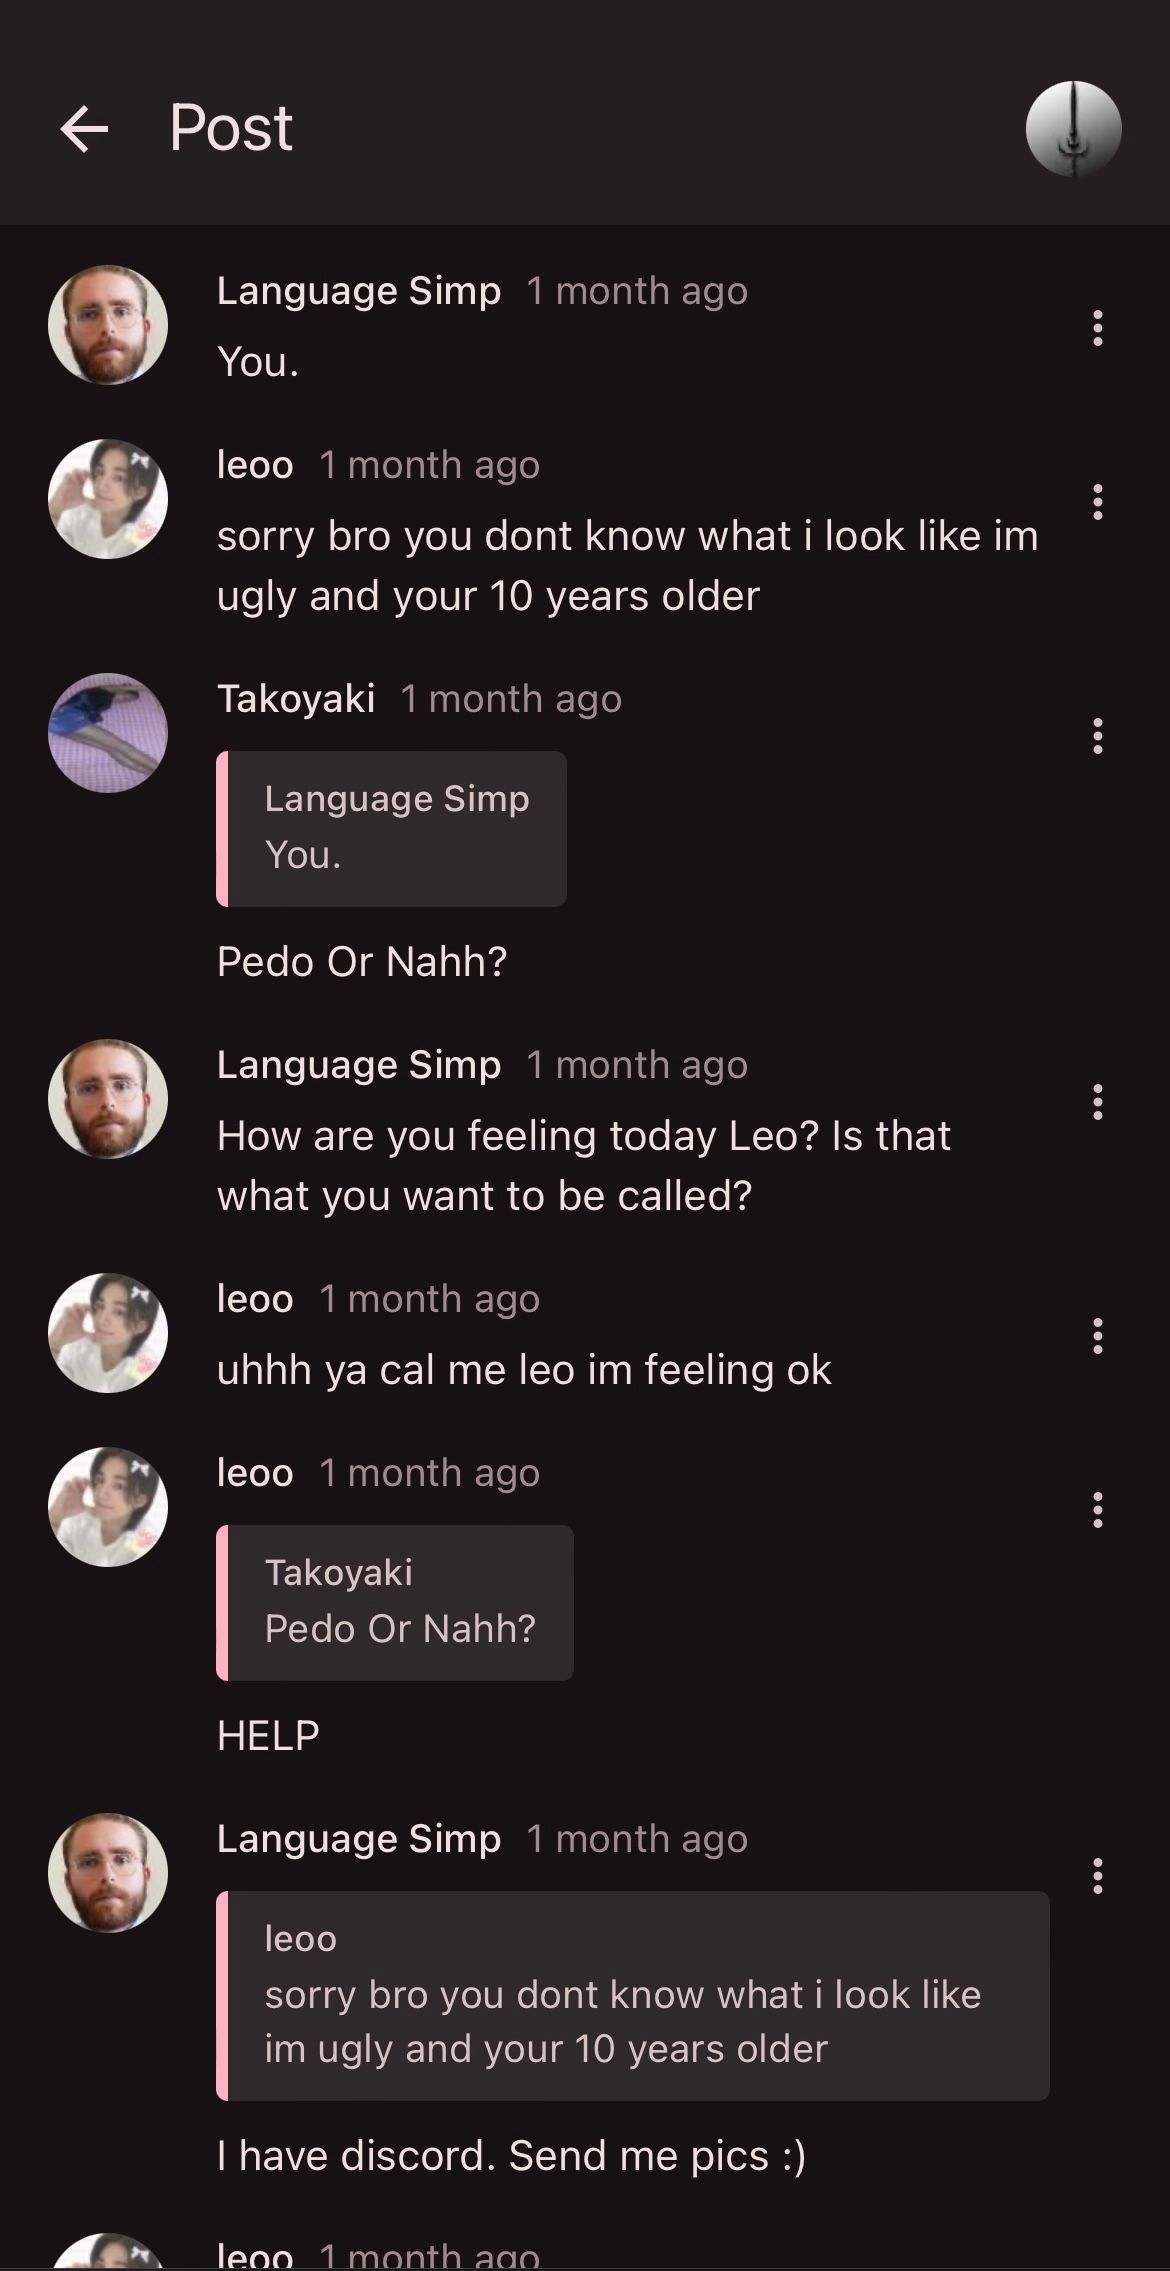Viewport: 1170px width, 2271px height.
Task: Tap quoted "Pedo Or Nahh?" reply block
Action: 395,1602
